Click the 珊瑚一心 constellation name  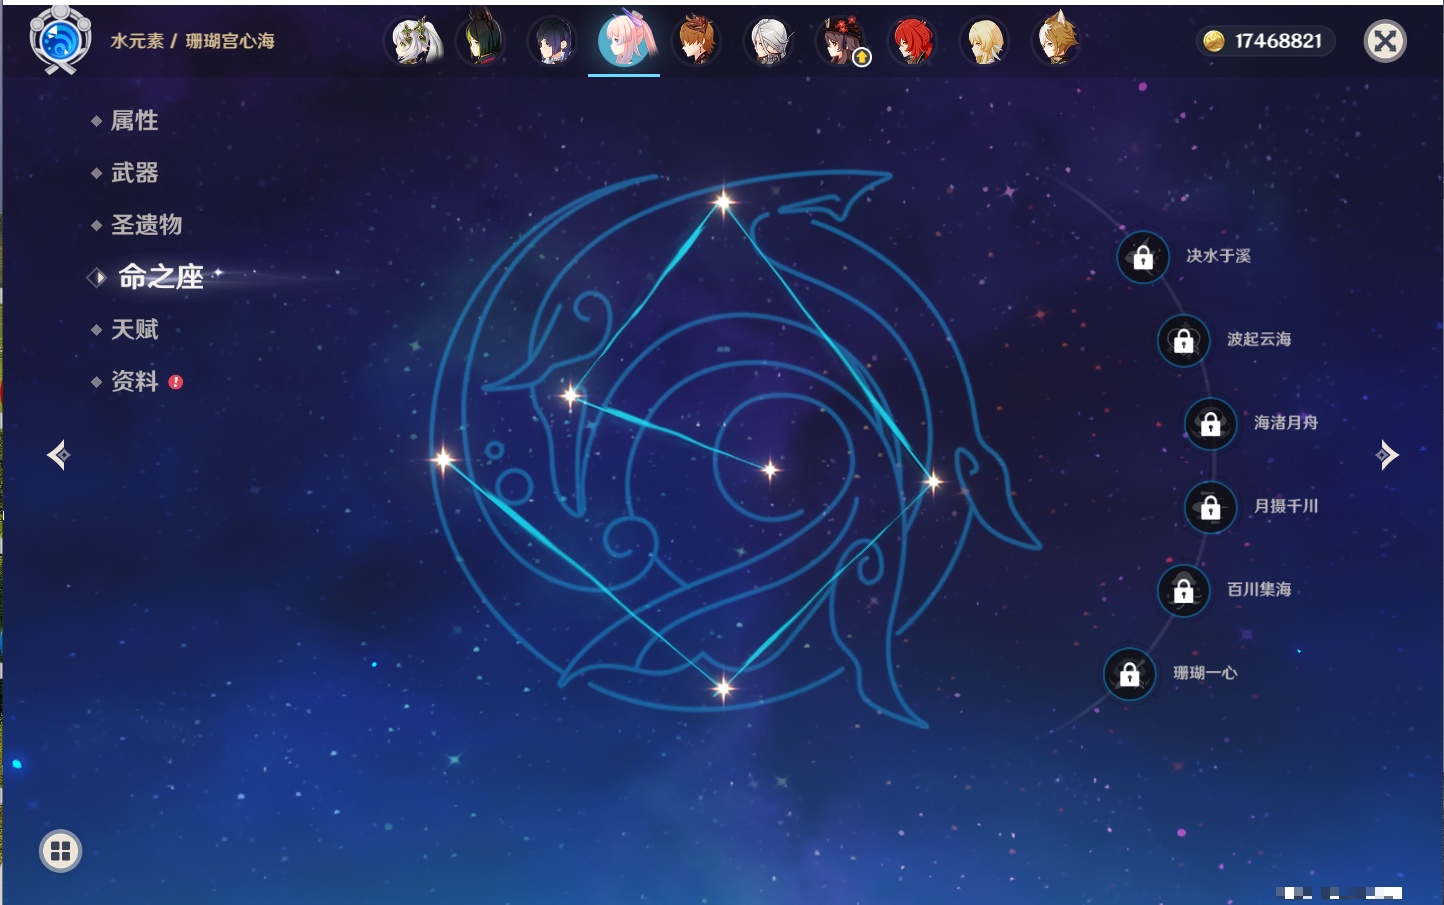(1205, 673)
